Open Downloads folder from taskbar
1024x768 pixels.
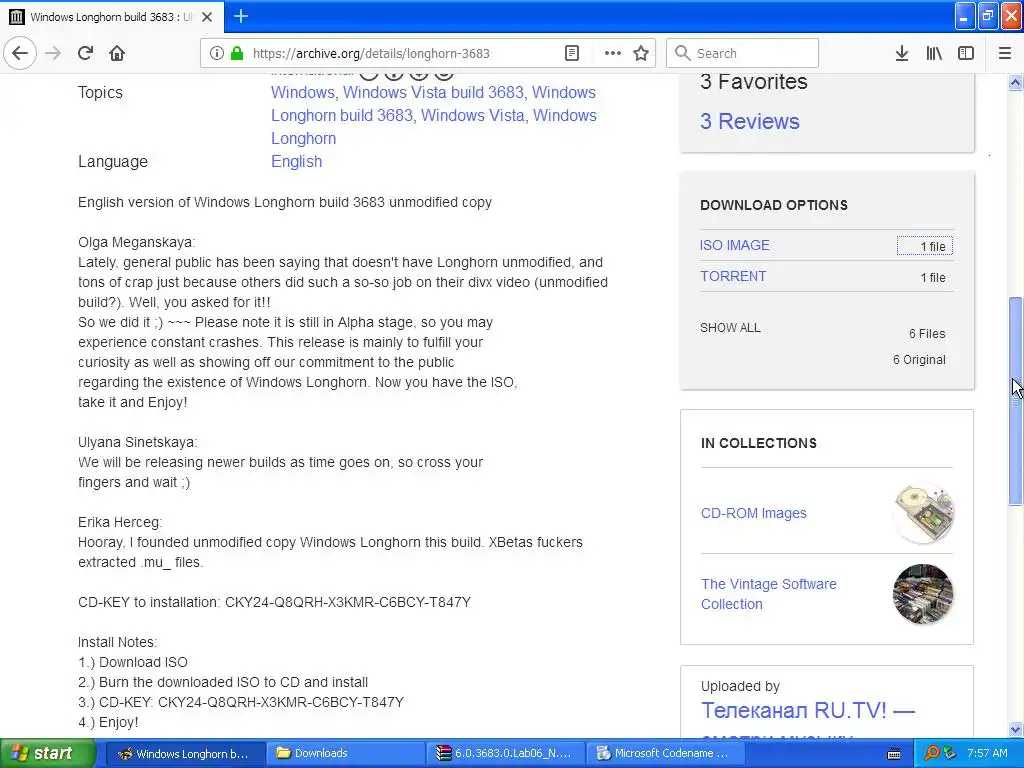click(x=344, y=754)
